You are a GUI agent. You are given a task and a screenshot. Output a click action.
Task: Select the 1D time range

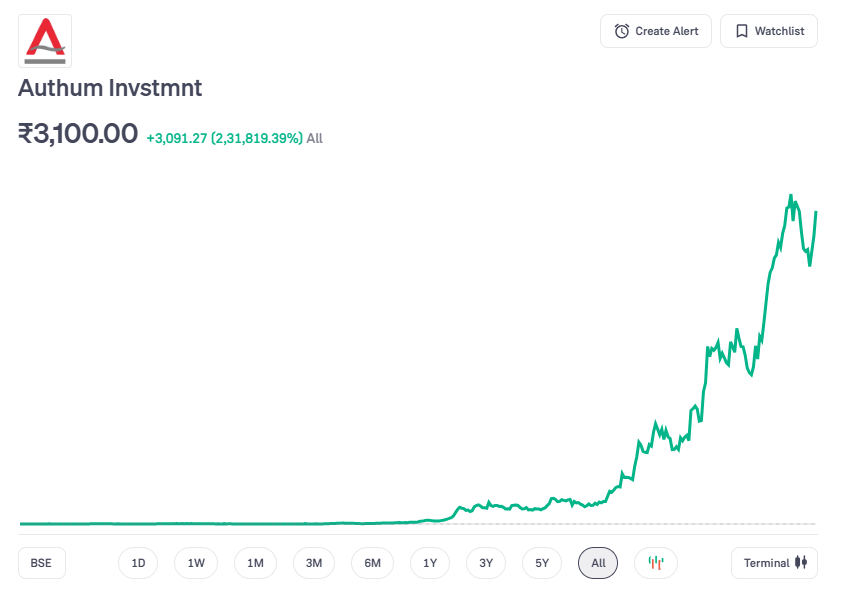click(138, 563)
